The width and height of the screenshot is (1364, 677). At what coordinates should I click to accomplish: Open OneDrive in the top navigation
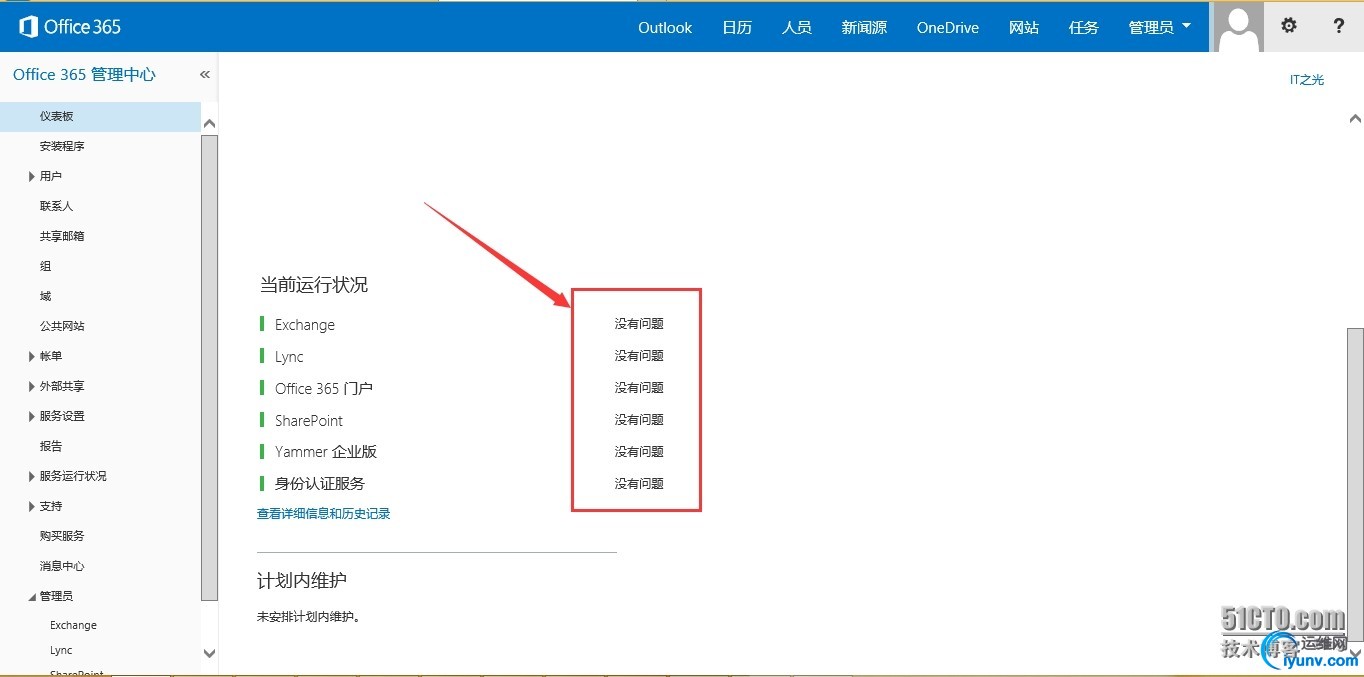coord(947,27)
